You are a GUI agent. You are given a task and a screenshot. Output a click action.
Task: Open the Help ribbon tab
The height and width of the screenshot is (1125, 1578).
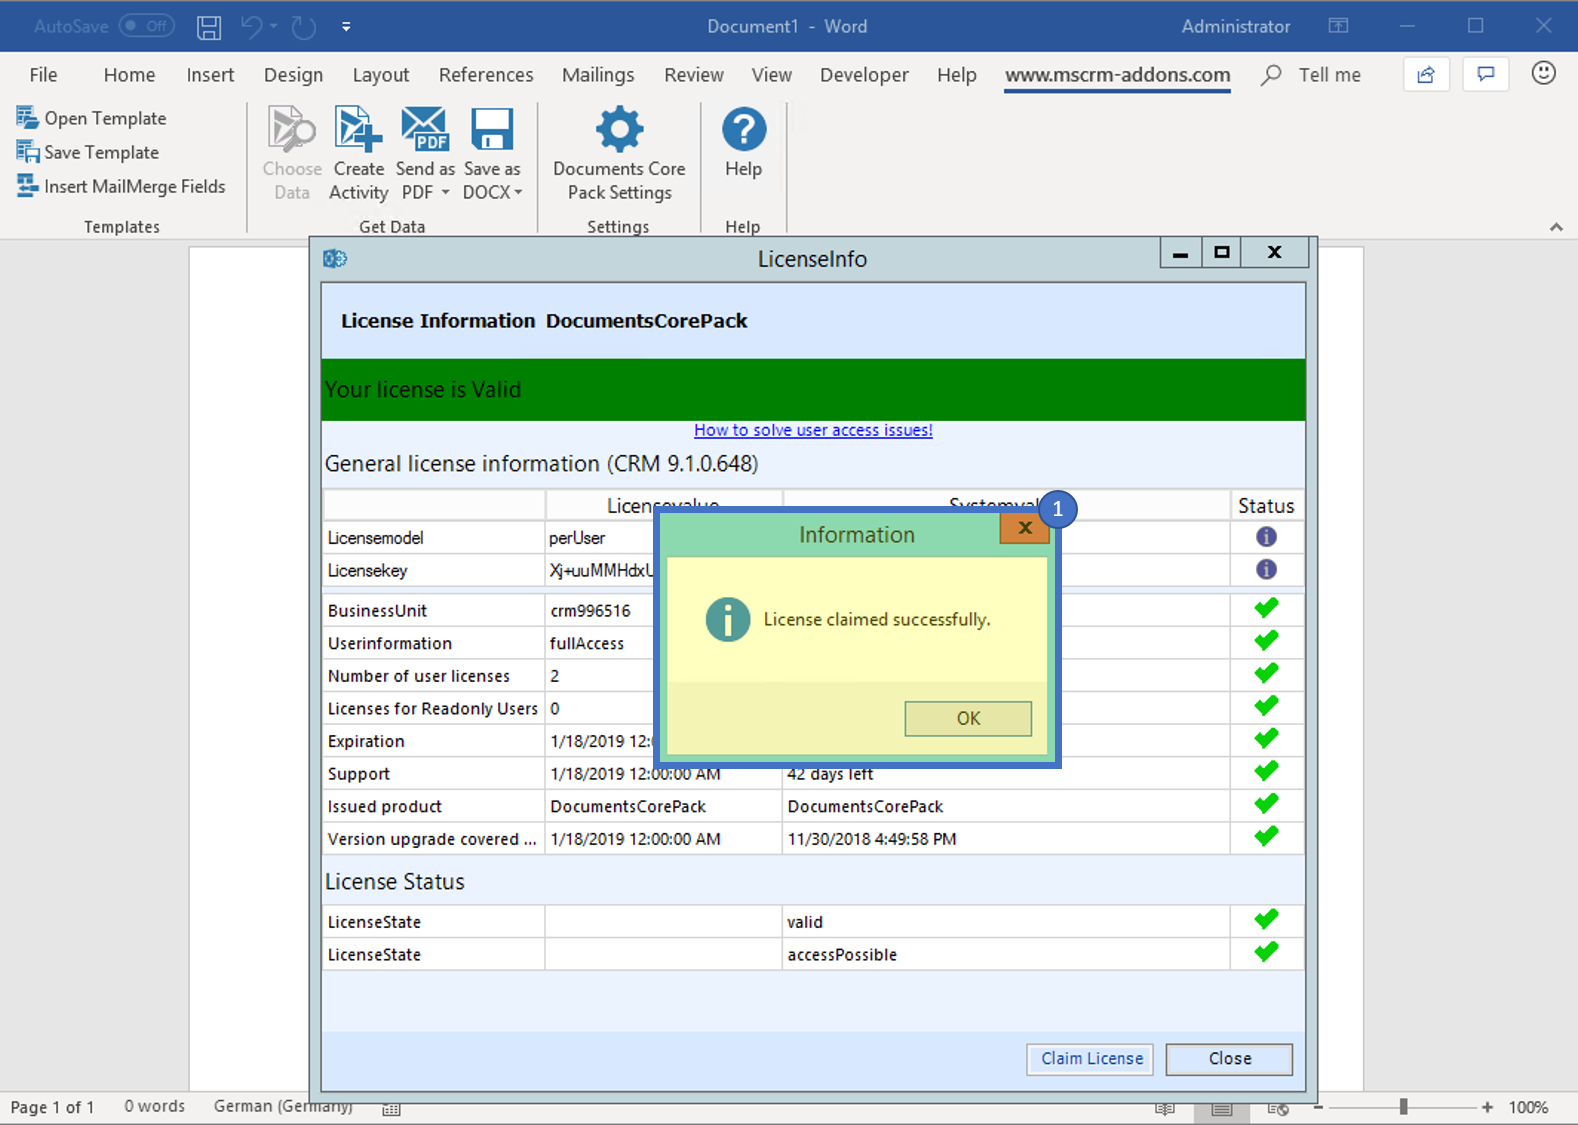[956, 75]
